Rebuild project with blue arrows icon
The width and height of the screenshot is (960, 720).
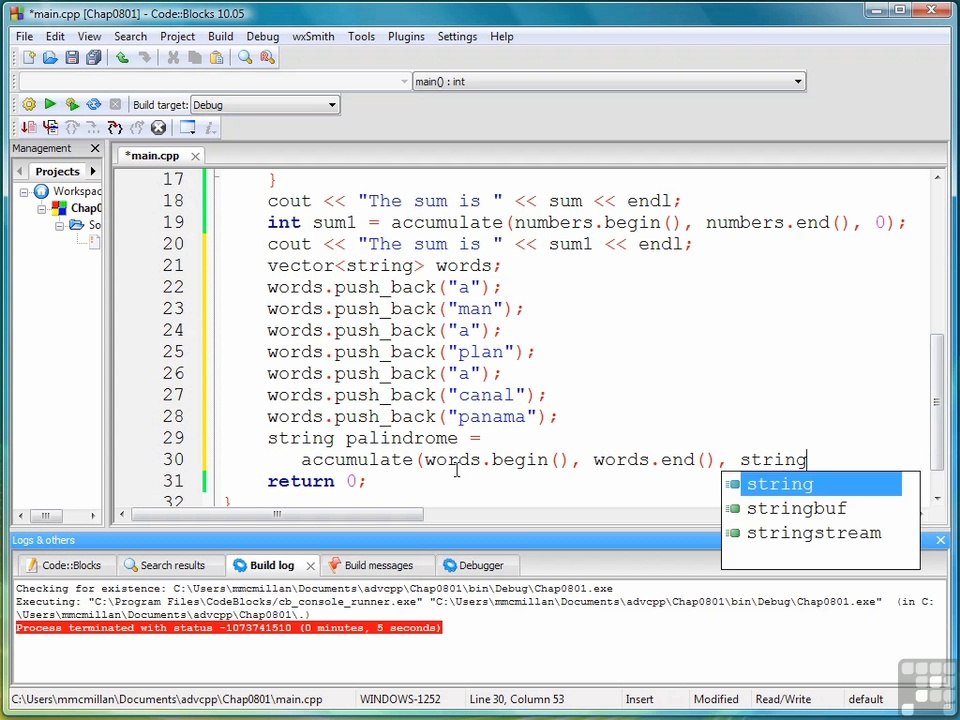tap(94, 105)
